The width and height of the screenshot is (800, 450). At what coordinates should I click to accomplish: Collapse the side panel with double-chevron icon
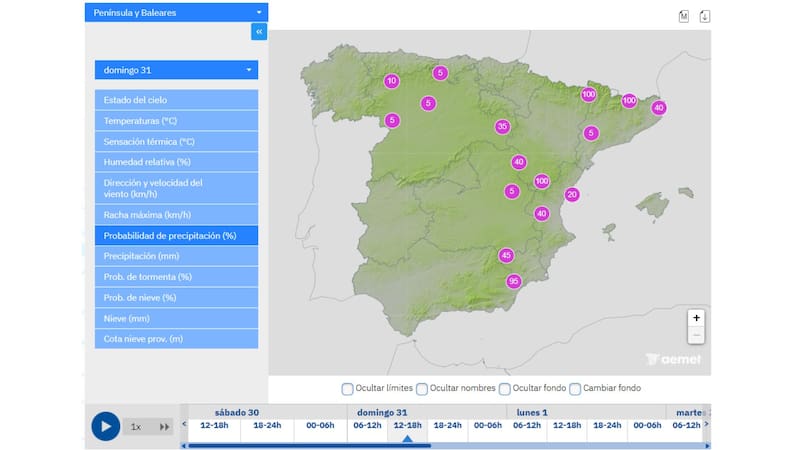coord(259,32)
